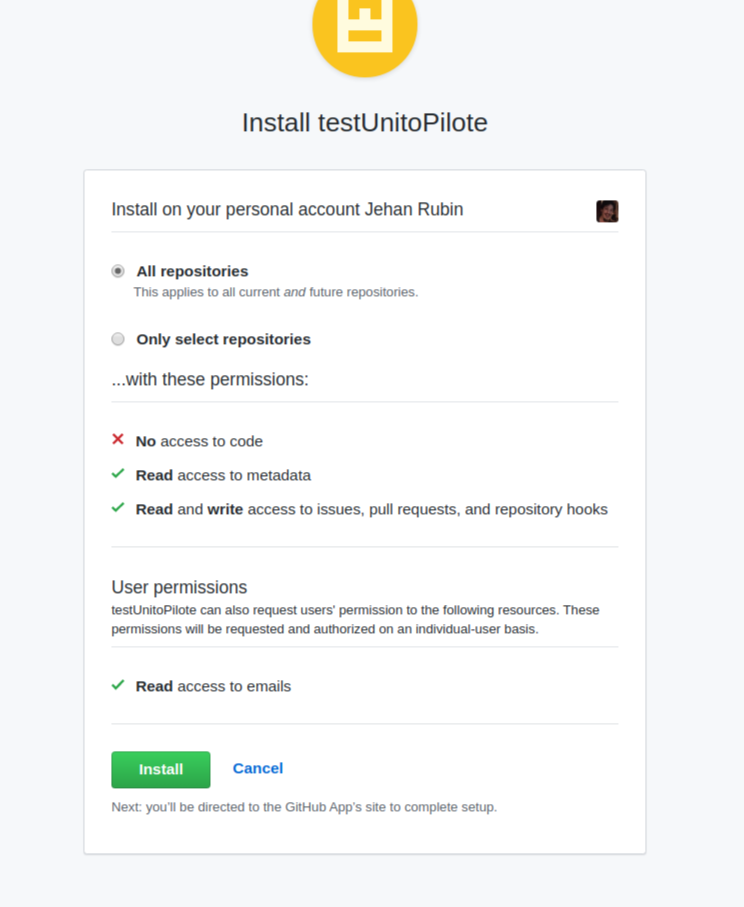Click the All repositories label text
Screen dimensions: 744x907
192,271
